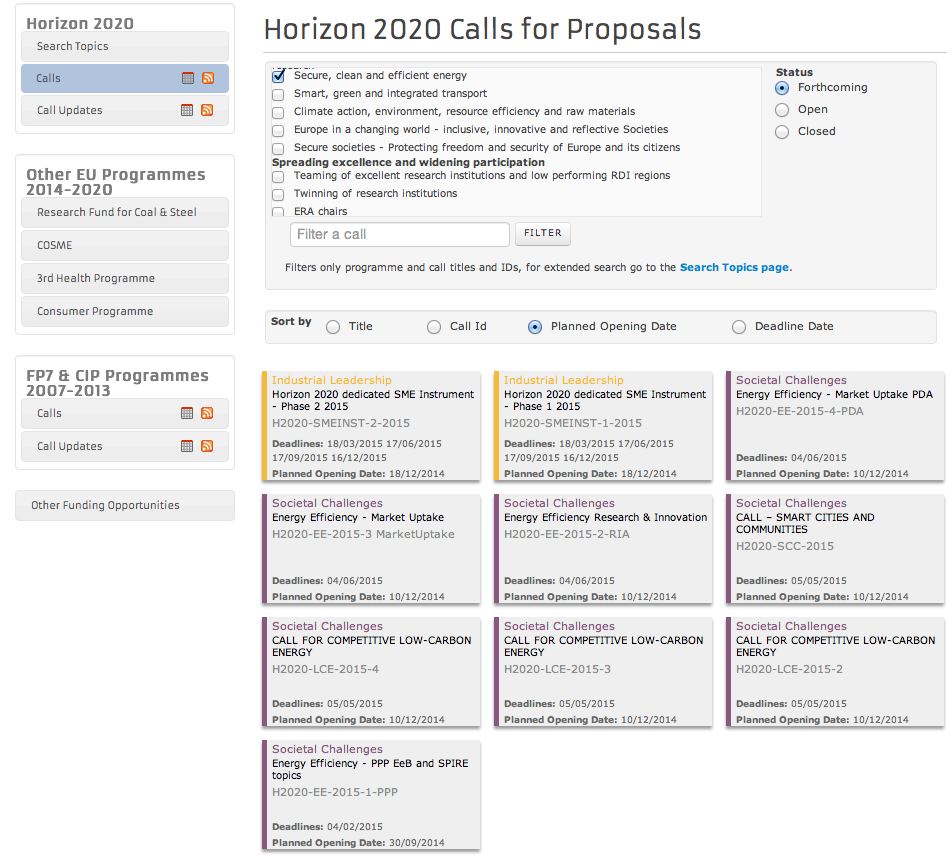Click RSS icon in FP7 Call Updates row
Viewport: 952px width, 857px height.
coord(207,446)
